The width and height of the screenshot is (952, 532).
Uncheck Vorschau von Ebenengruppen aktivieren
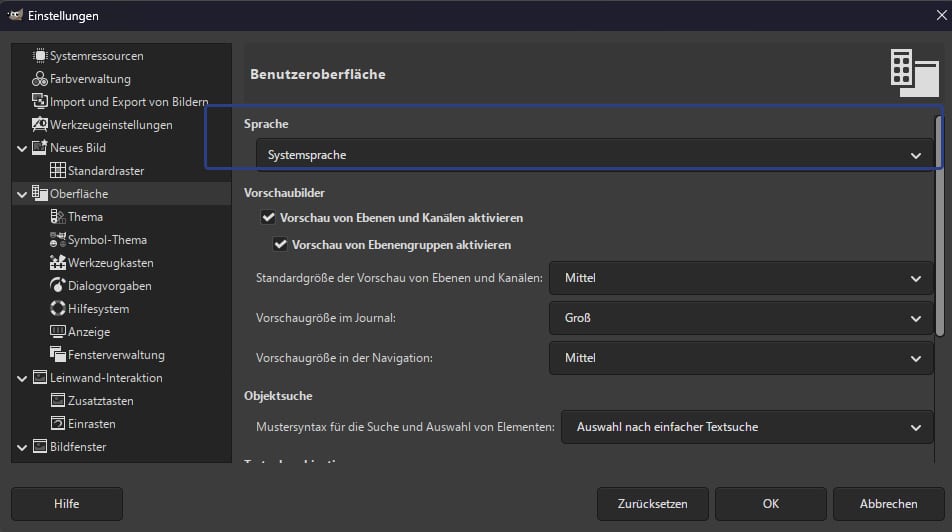tap(280, 245)
